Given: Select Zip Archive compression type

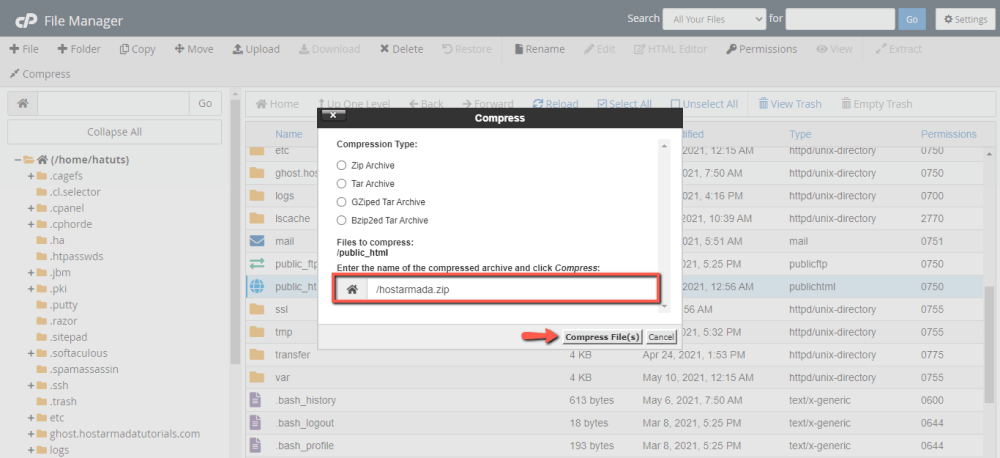Looking at the screenshot, I should point(341,165).
